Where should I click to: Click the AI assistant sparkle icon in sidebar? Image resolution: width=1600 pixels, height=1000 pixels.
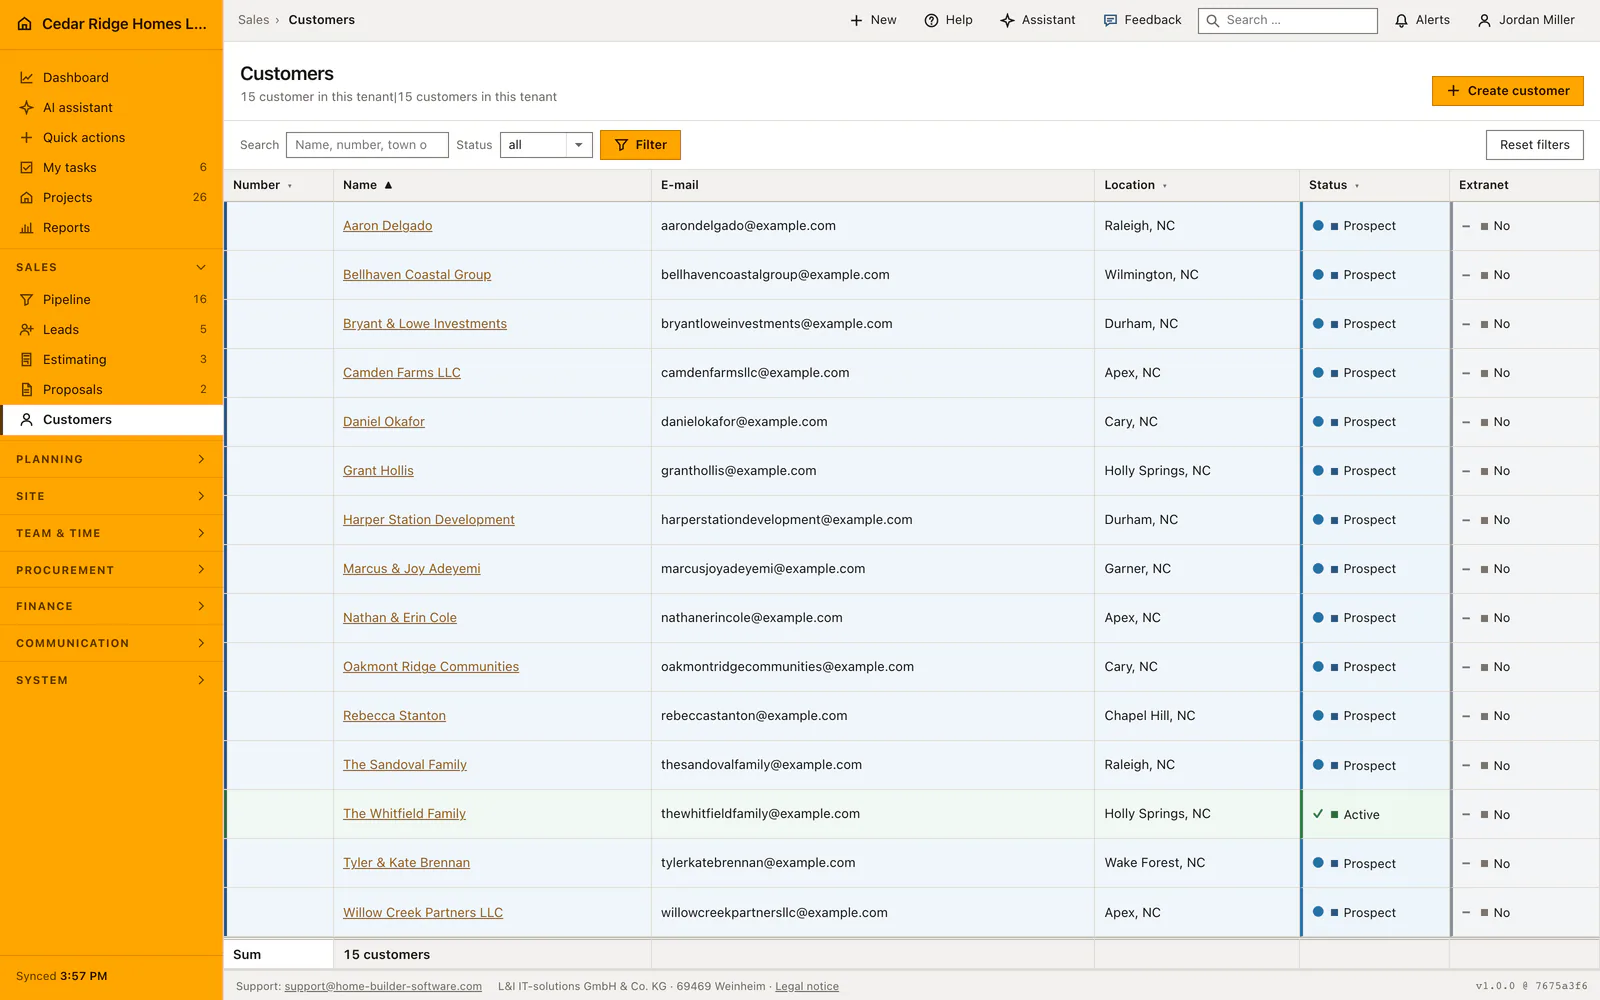27,108
